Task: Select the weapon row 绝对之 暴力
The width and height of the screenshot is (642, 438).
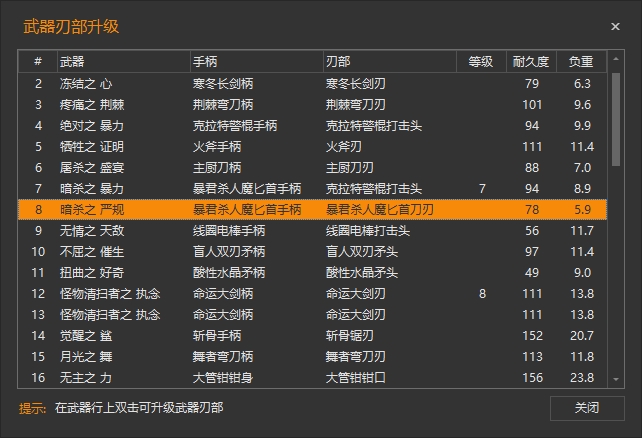Action: pos(312,126)
